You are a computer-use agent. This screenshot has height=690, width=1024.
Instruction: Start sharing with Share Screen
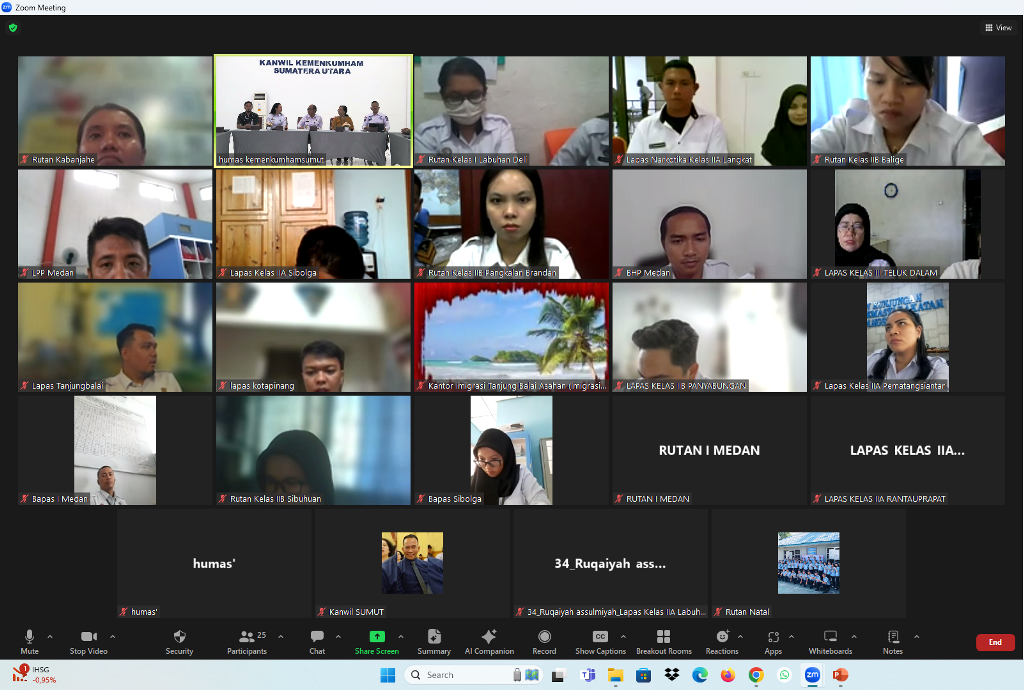[377, 640]
